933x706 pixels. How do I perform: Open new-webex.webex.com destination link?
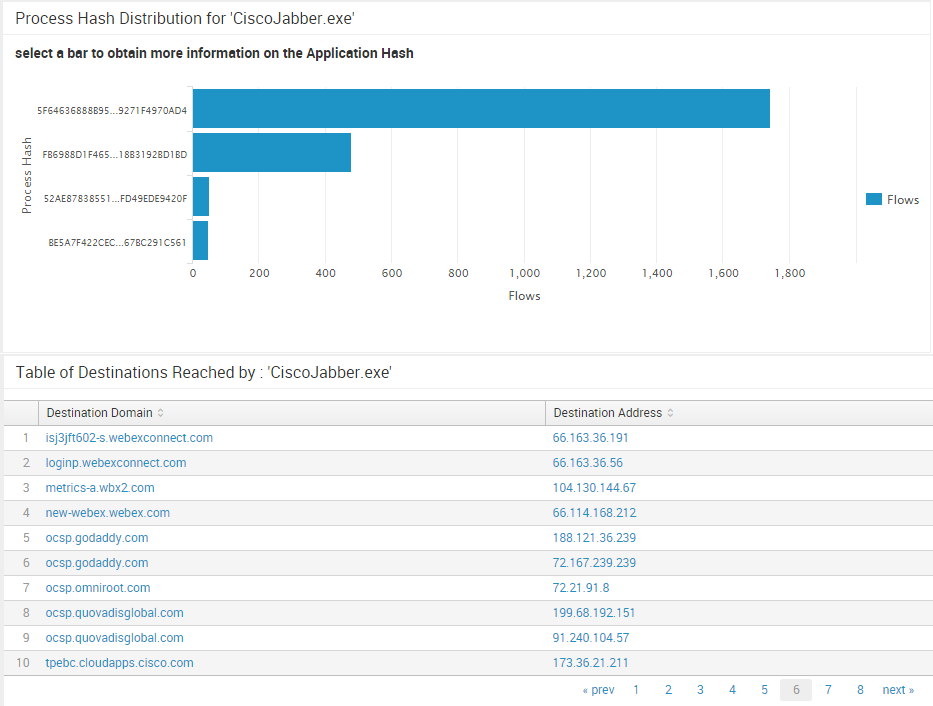[108, 513]
